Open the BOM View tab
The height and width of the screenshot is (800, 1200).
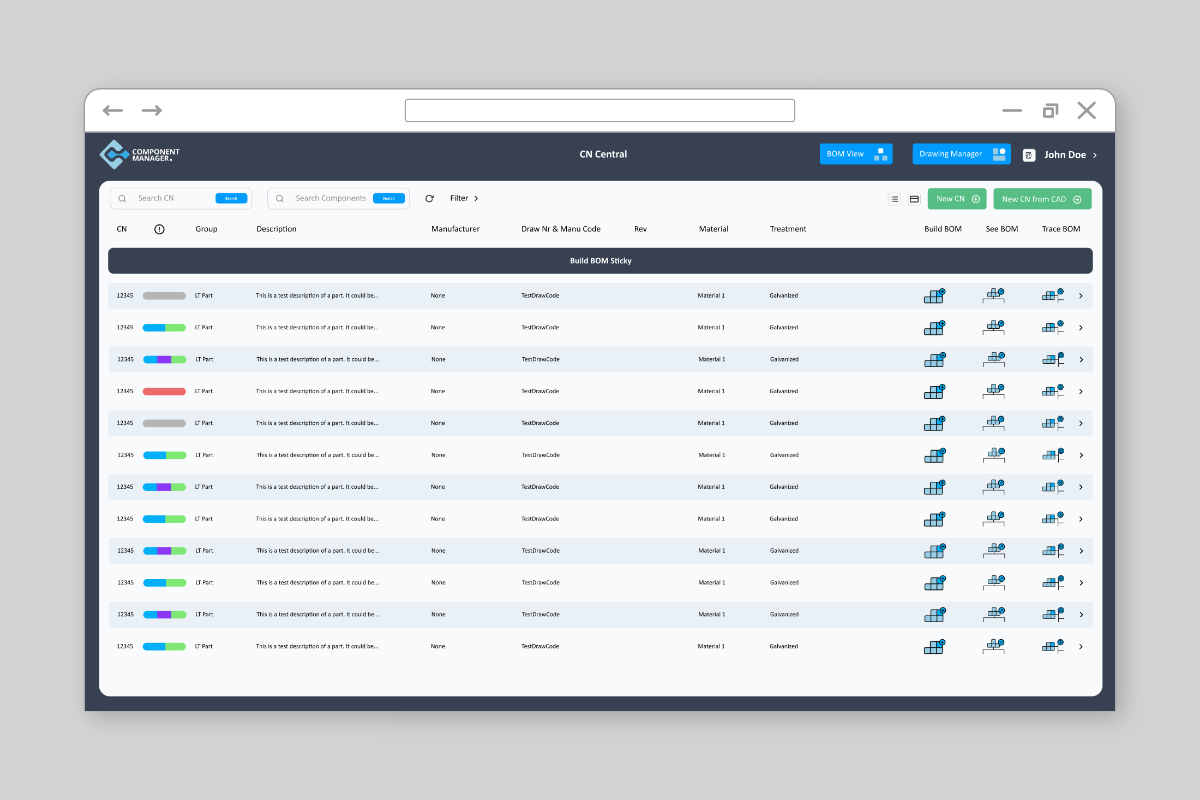click(x=856, y=154)
